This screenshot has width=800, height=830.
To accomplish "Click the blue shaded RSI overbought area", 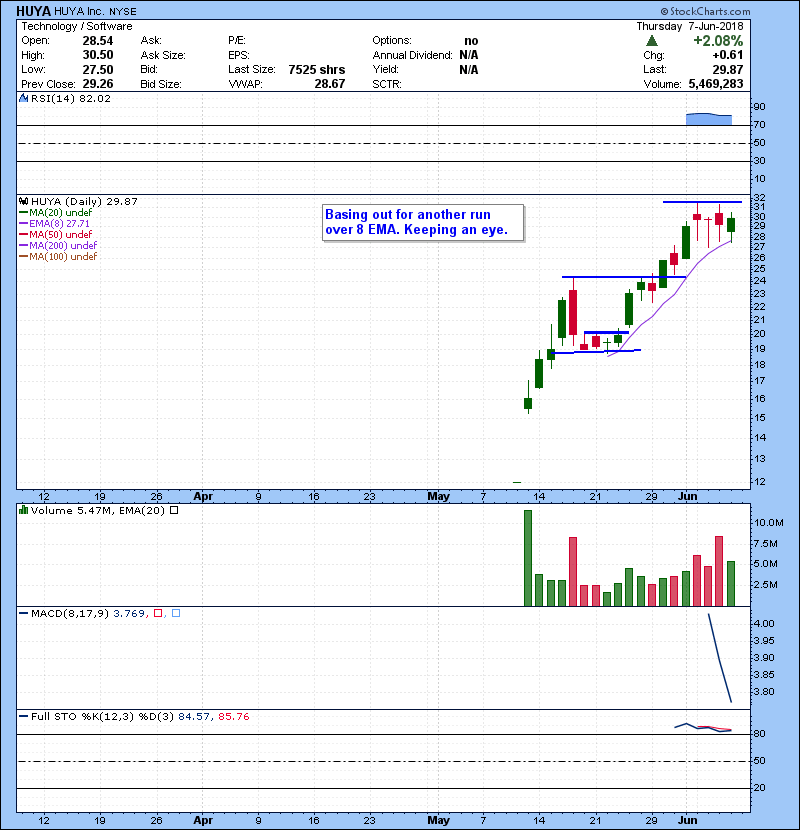I will click(x=709, y=119).
